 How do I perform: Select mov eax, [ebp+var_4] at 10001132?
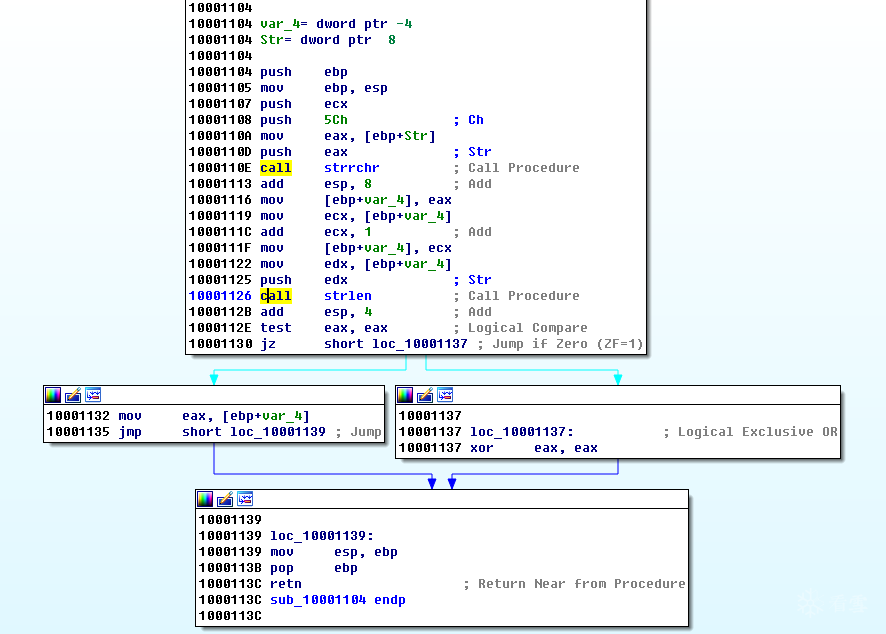pos(214,416)
